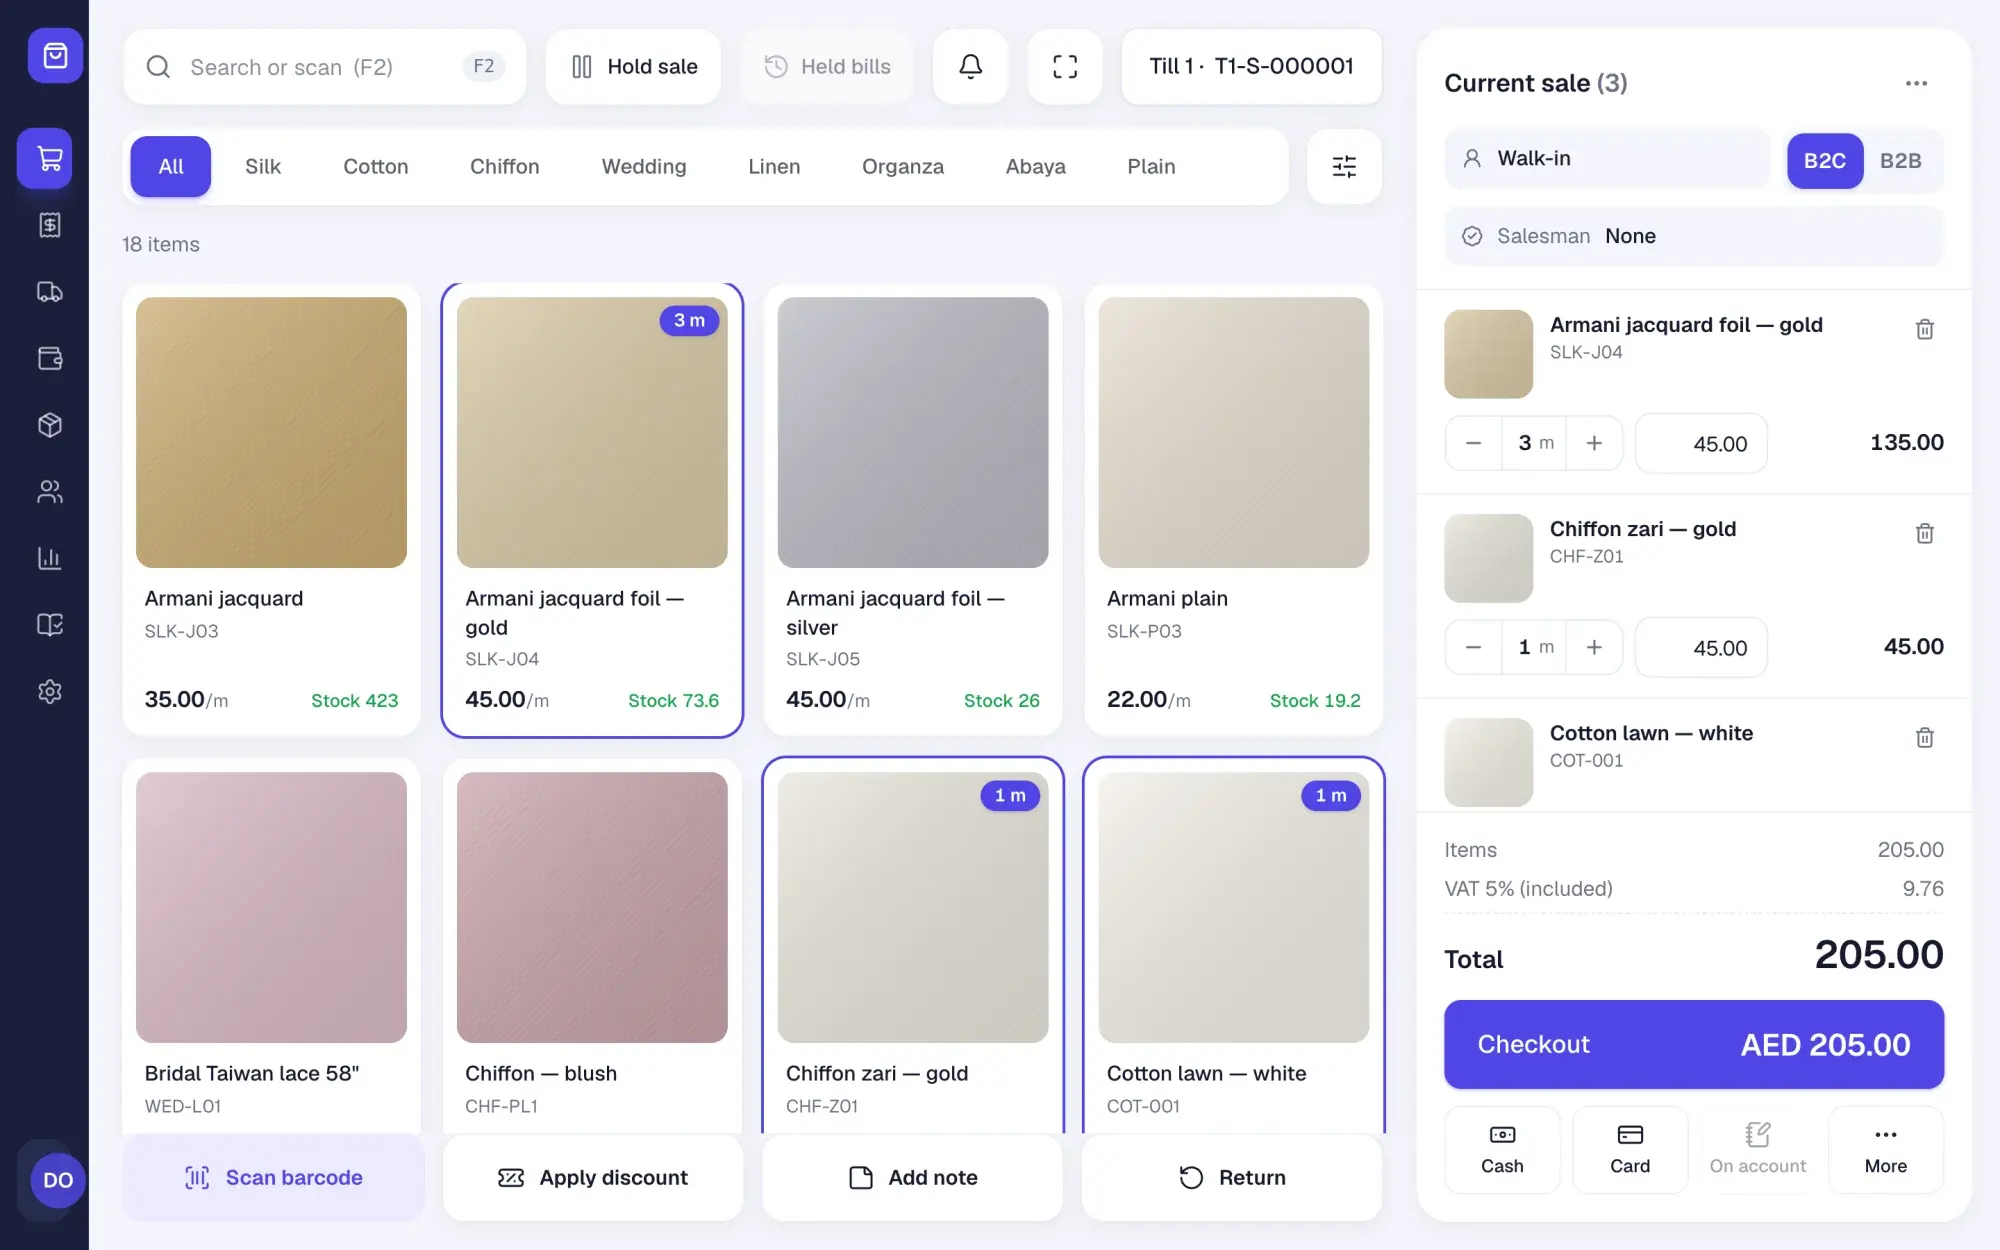Delete Armani jacquard foil gold from sale

1924,329
